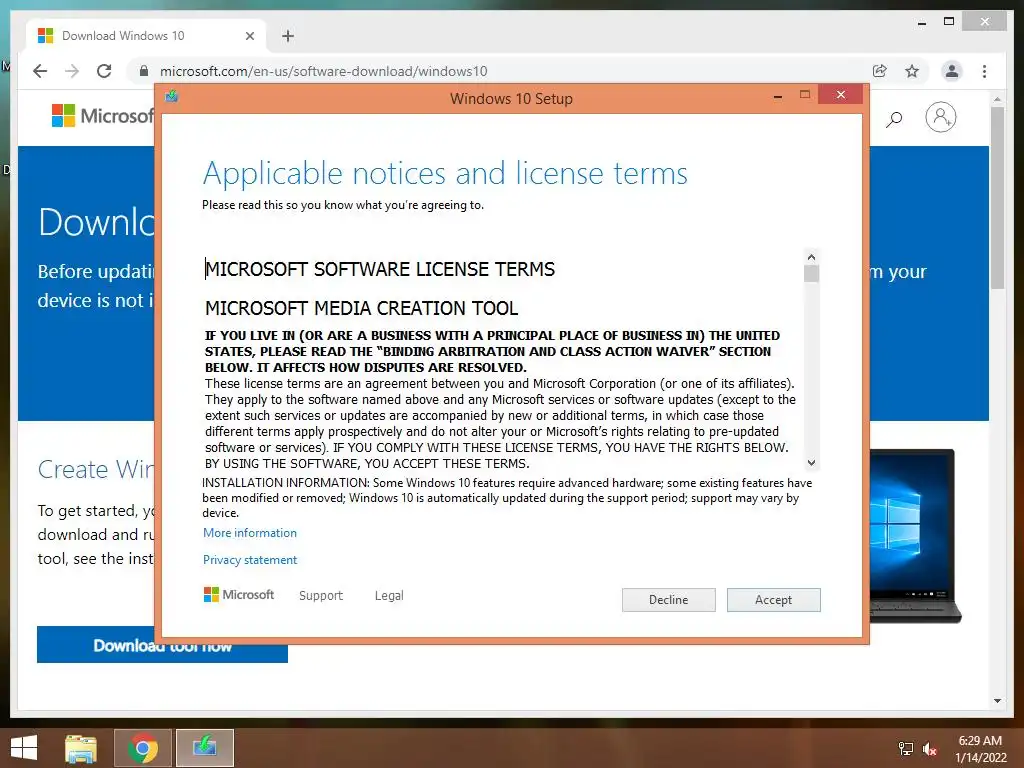This screenshot has height=768, width=1024.
Task: Close the Windows 10 Setup dialog
Action: tap(840, 95)
